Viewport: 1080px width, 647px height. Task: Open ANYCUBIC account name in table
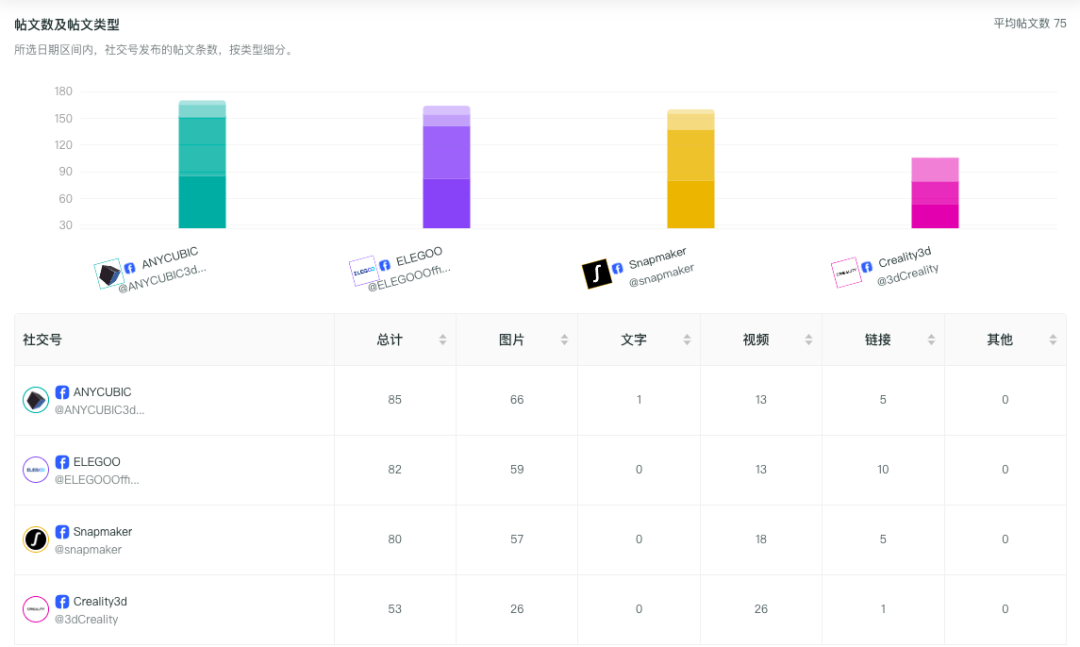pyautogui.click(x=102, y=392)
